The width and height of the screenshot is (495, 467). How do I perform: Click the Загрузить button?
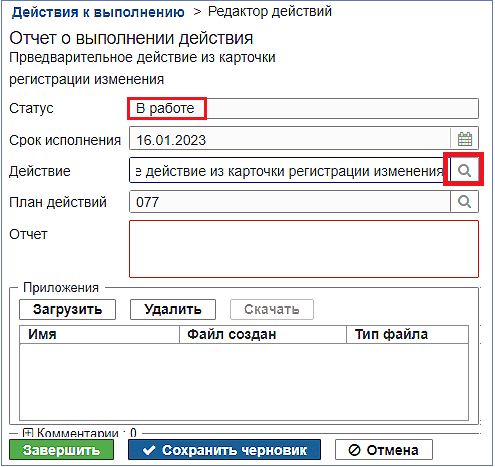[x=67, y=309]
